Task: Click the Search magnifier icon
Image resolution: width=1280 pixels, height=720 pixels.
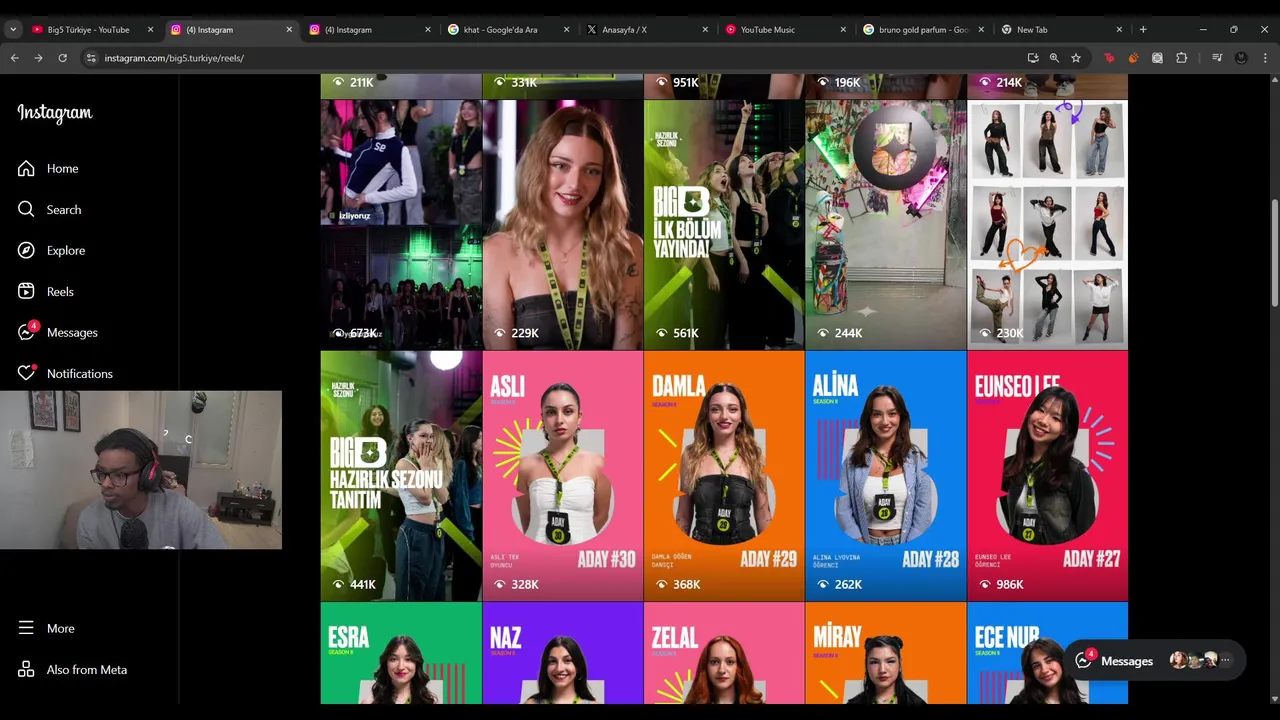Action: click(x=26, y=209)
